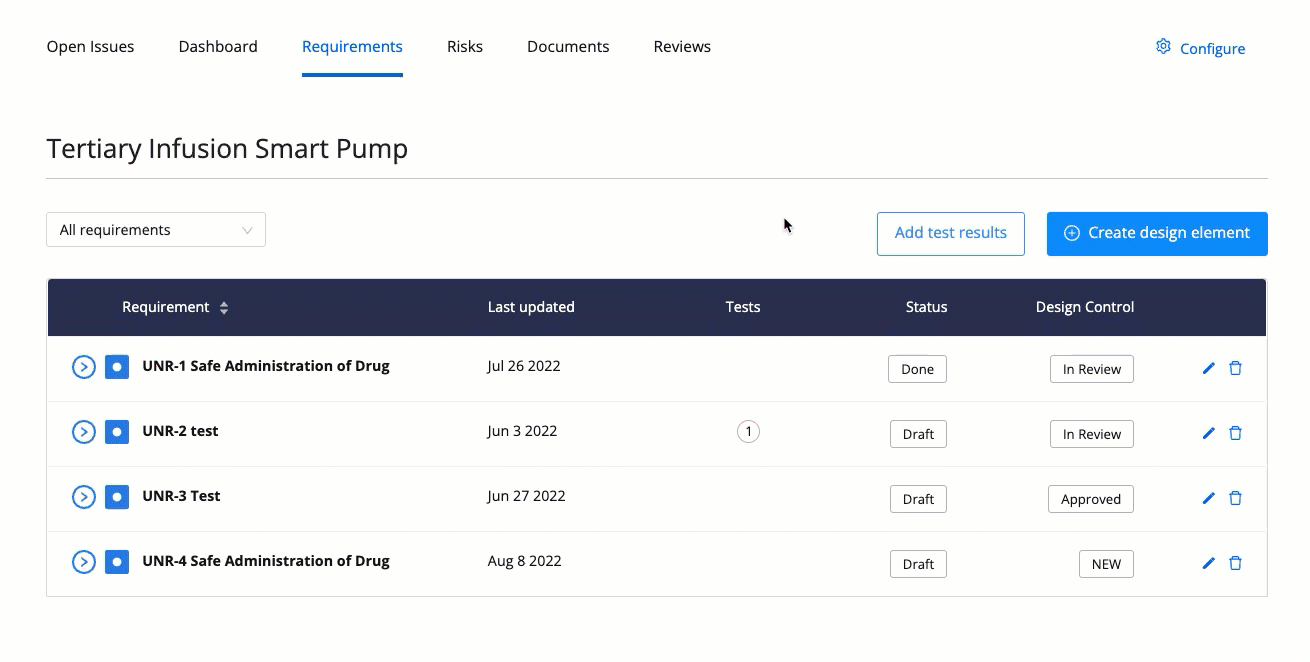
Task: Open the All requirements filter dropdown
Action: pyautogui.click(x=156, y=230)
